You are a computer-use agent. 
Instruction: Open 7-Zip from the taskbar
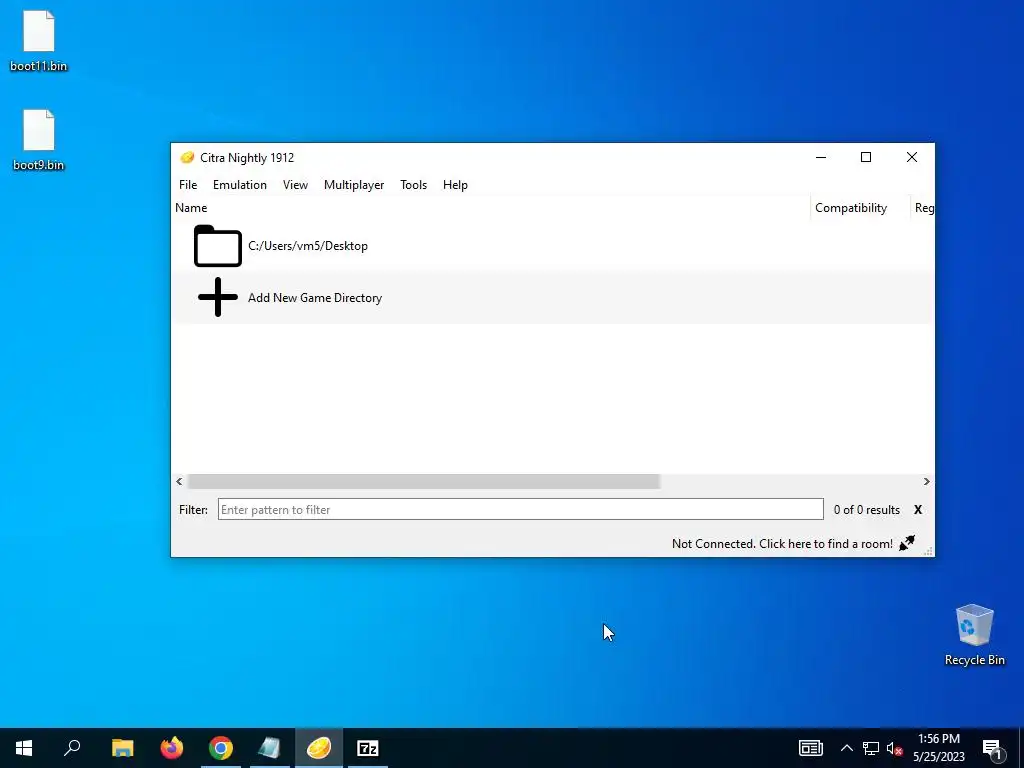(368, 748)
